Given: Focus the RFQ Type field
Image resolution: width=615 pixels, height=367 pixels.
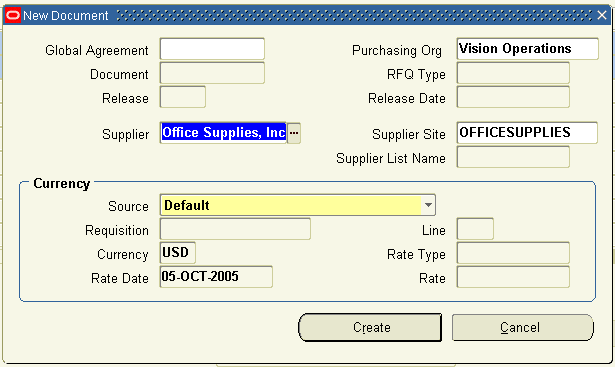Looking at the screenshot, I should coord(513,73).
